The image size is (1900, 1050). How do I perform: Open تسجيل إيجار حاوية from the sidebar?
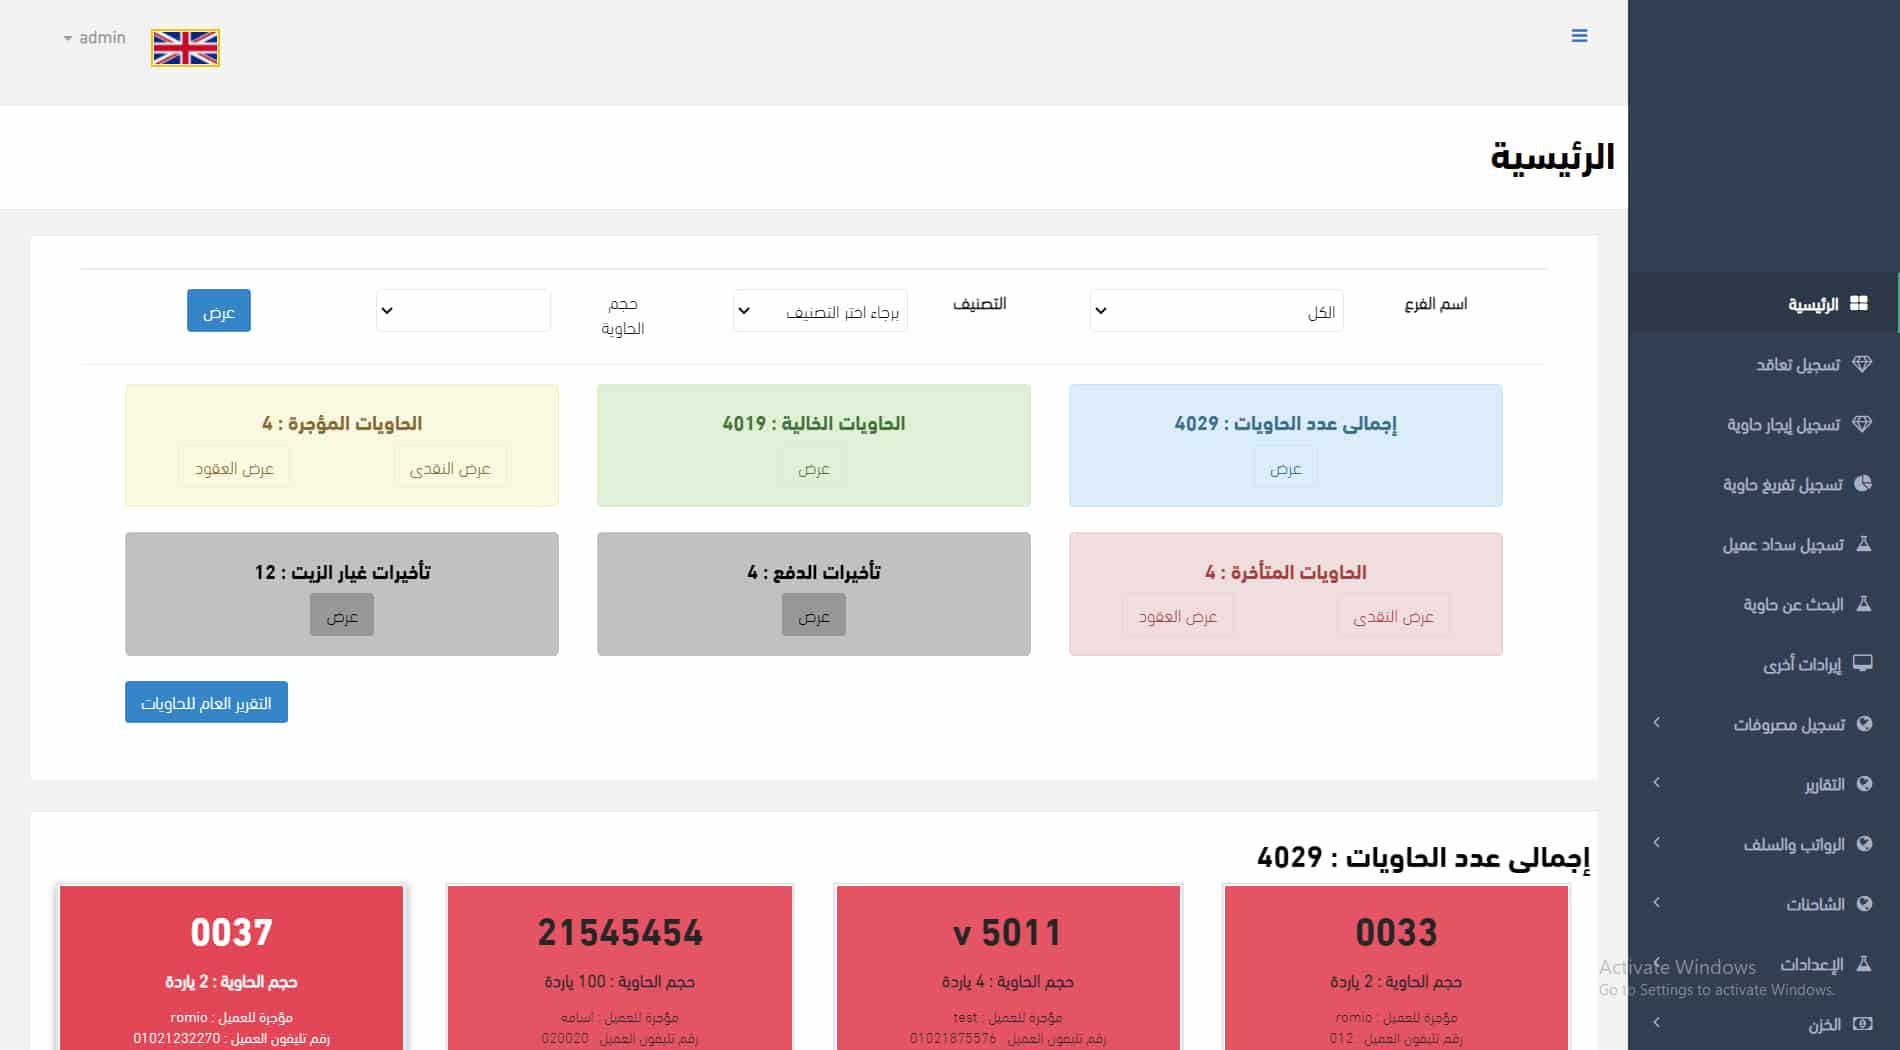coord(1782,424)
